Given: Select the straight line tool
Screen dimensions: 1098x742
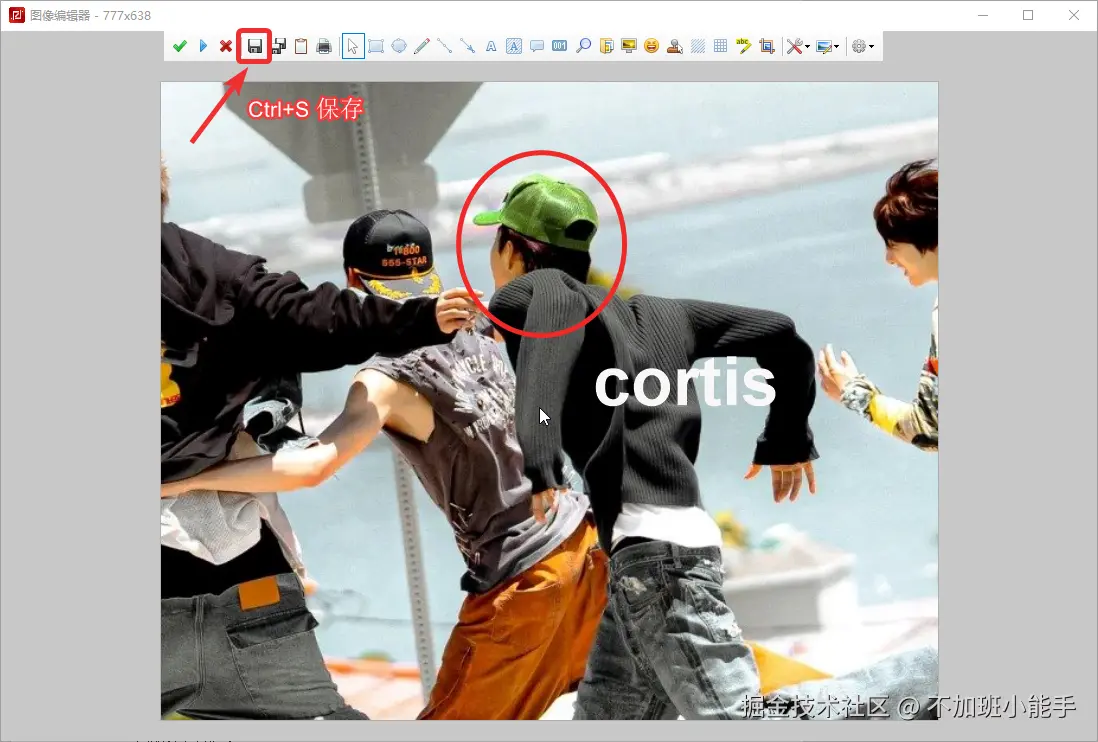Looking at the screenshot, I should [444, 46].
